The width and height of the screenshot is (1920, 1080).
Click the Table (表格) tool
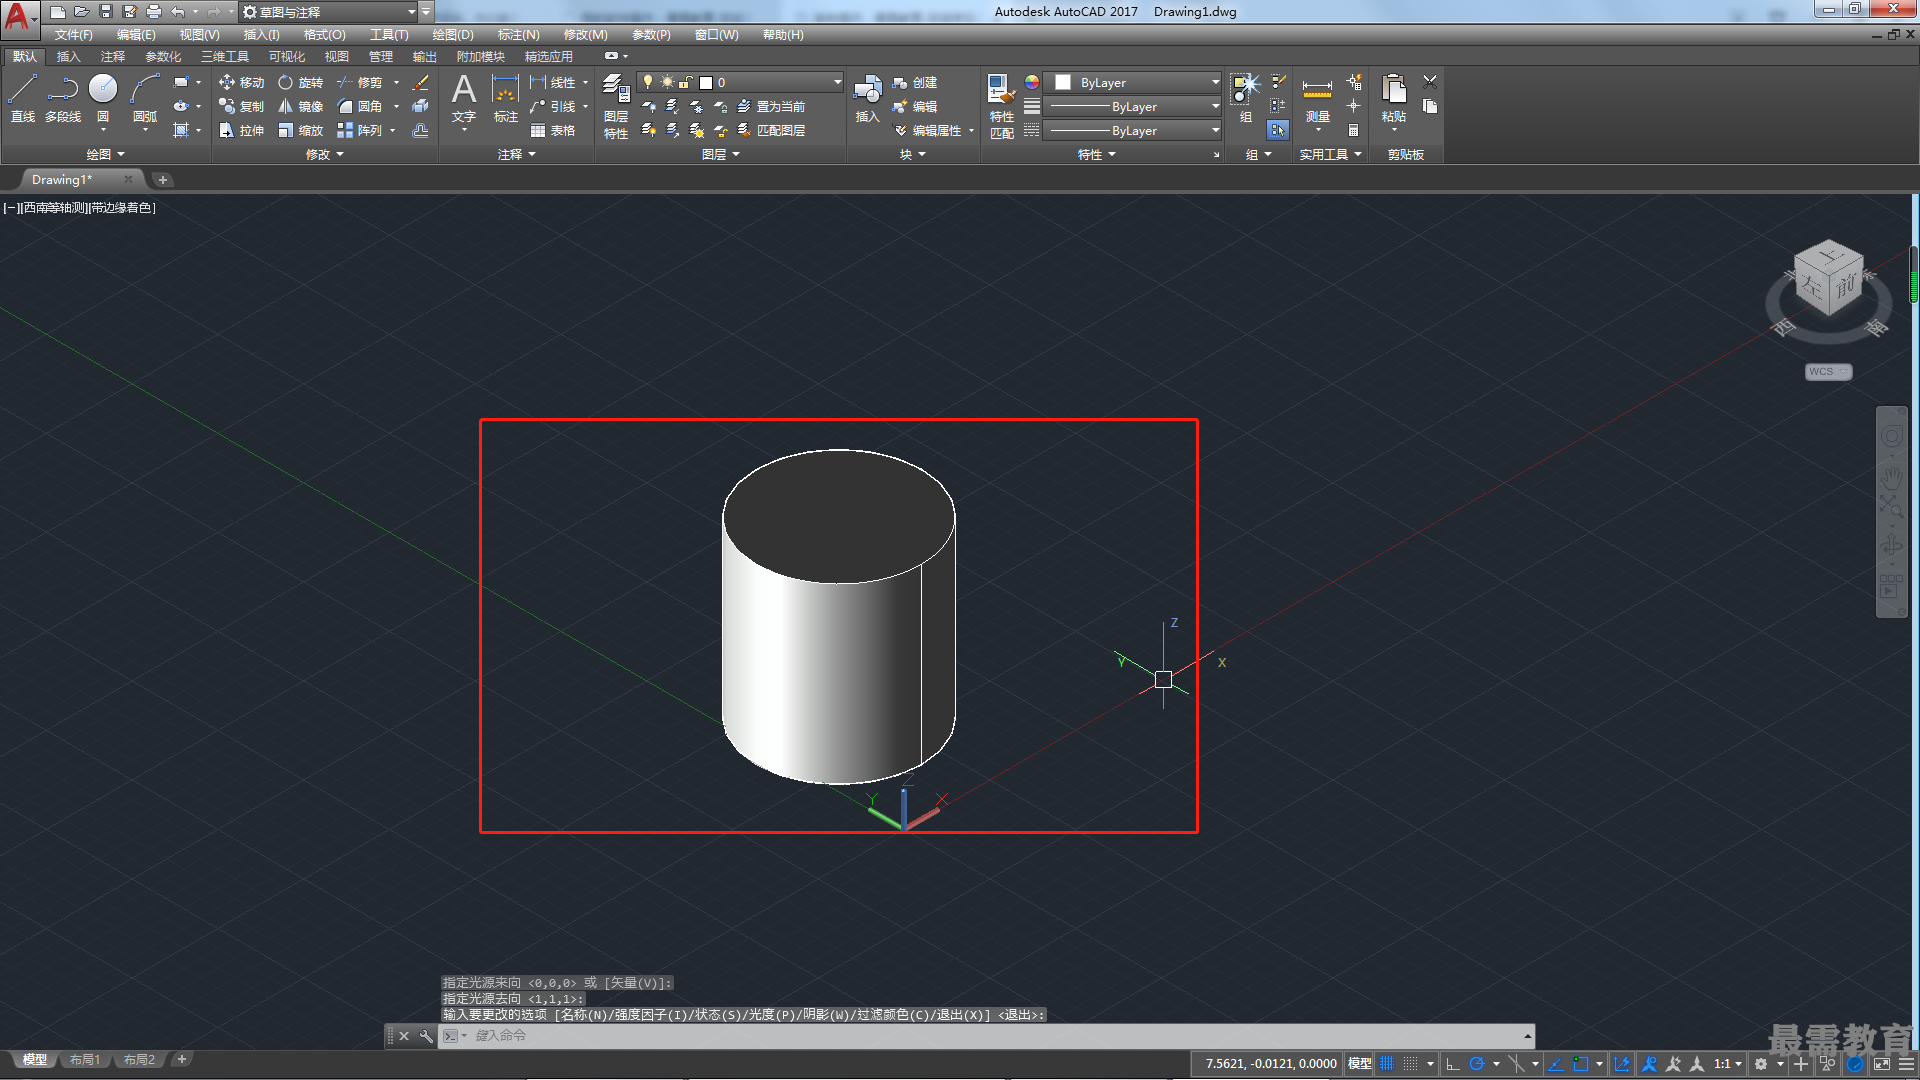pos(553,130)
